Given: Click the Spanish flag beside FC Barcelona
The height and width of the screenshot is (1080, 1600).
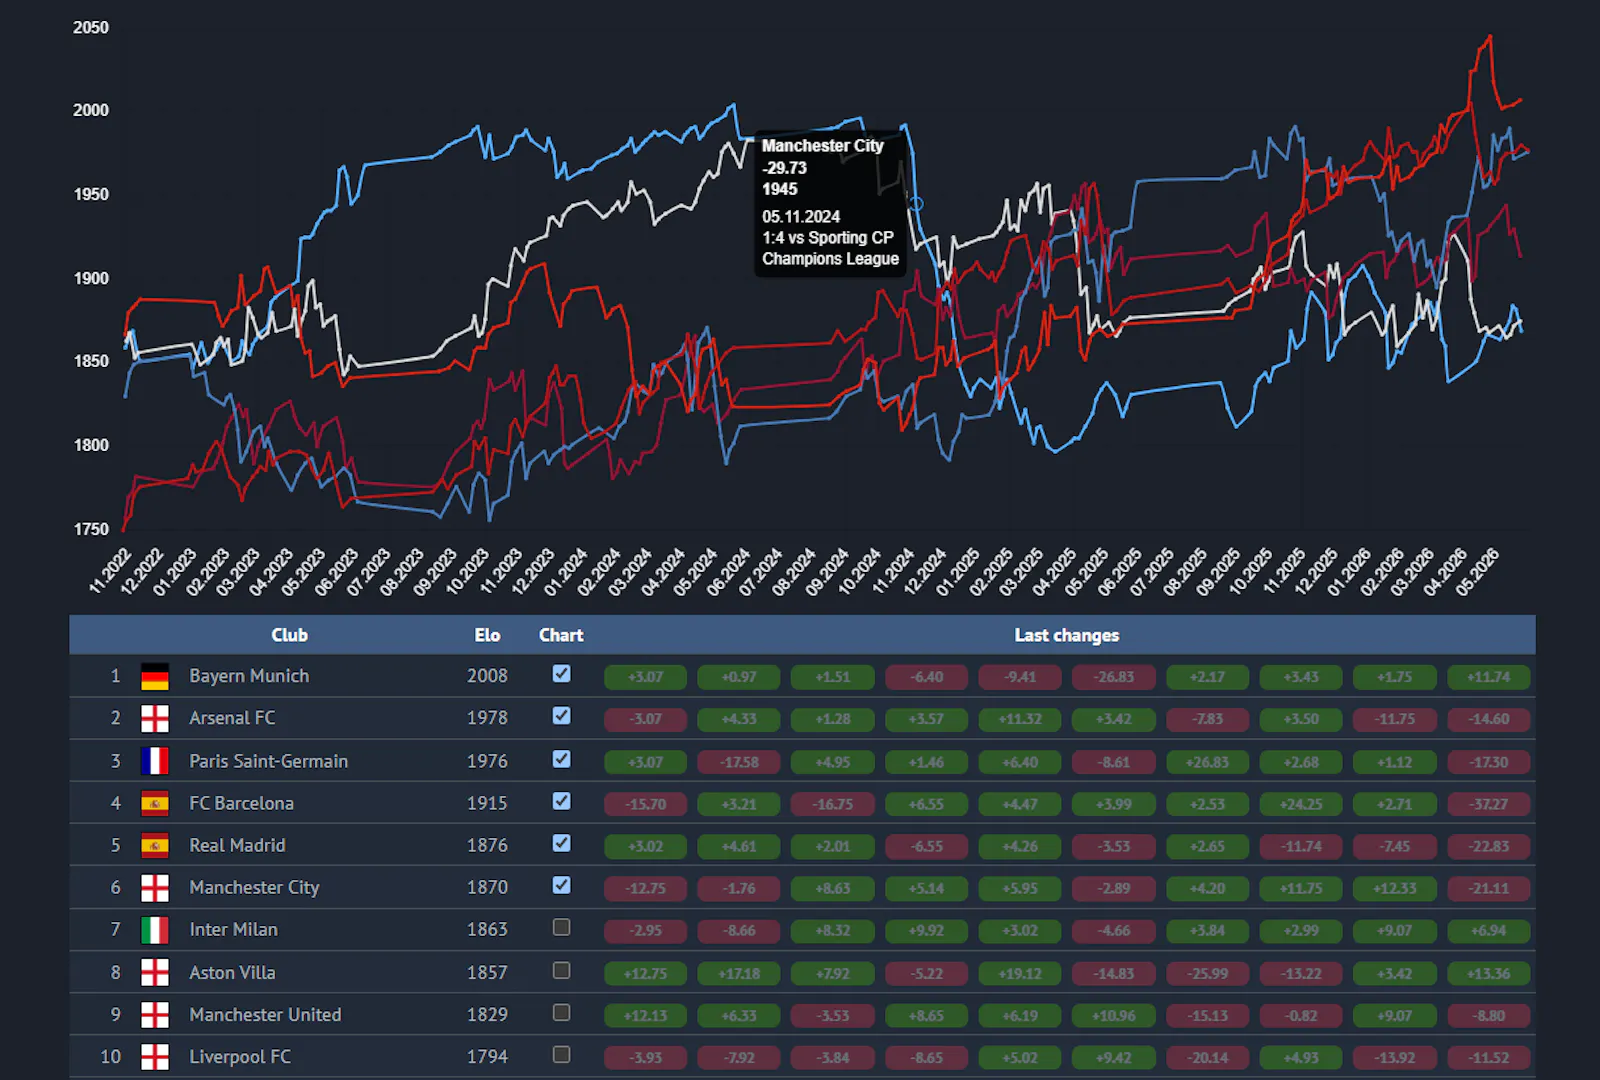Looking at the screenshot, I should 155,803.
